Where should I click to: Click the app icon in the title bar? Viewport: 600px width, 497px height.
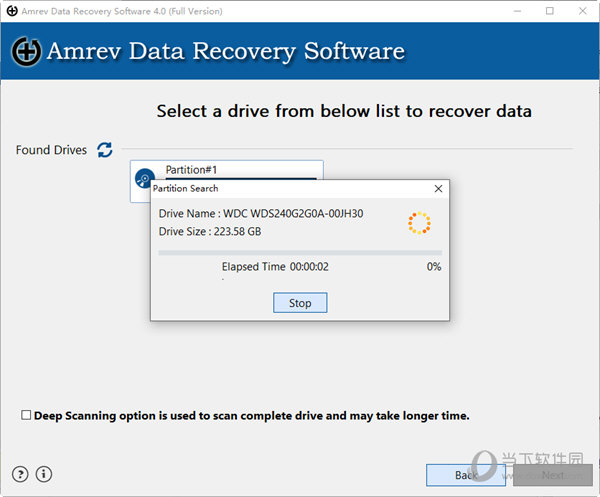pyautogui.click(x=12, y=11)
